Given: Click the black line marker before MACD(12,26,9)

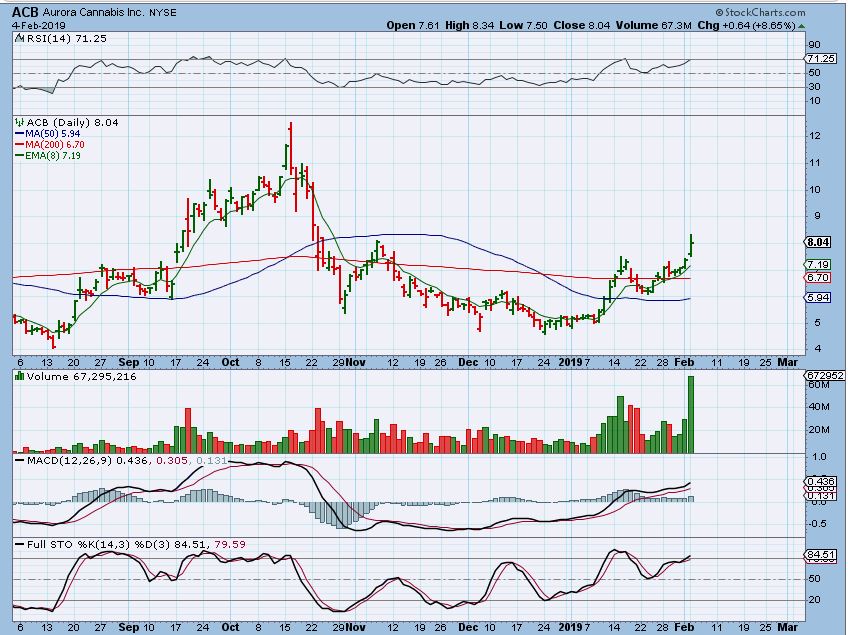Looking at the screenshot, I should tap(19, 460).
